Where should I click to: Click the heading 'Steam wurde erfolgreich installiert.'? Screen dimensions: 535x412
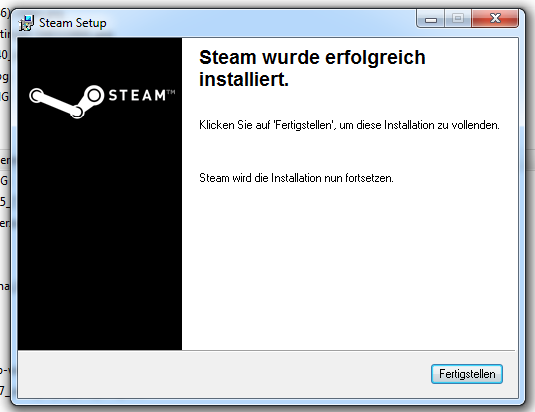pyautogui.click(x=312, y=68)
